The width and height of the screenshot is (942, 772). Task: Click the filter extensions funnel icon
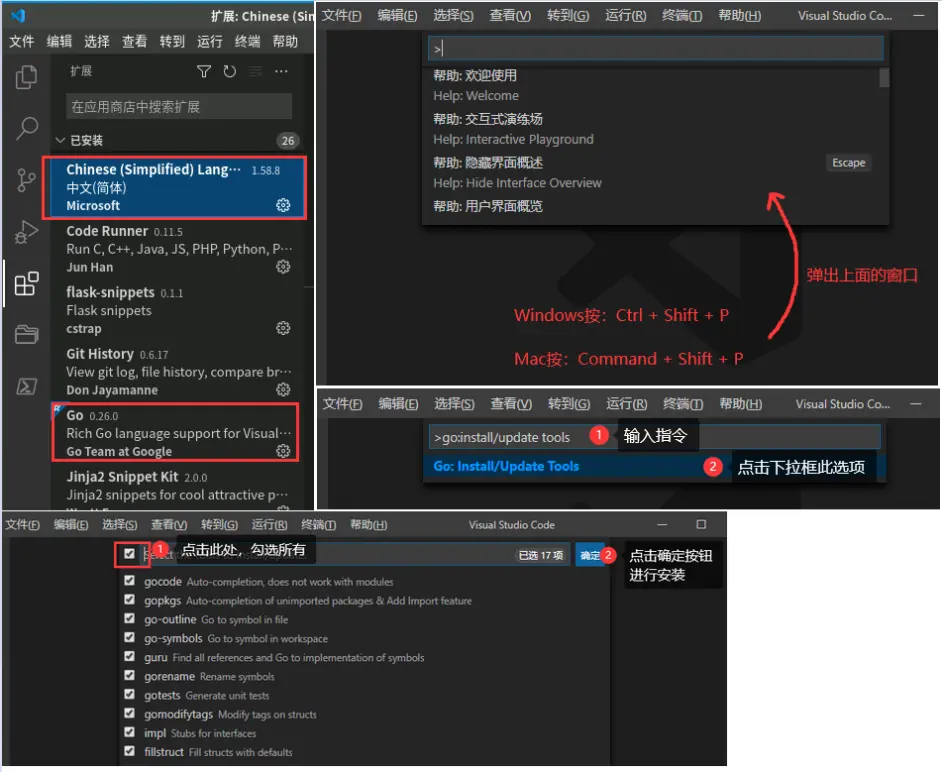pos(204,71)
